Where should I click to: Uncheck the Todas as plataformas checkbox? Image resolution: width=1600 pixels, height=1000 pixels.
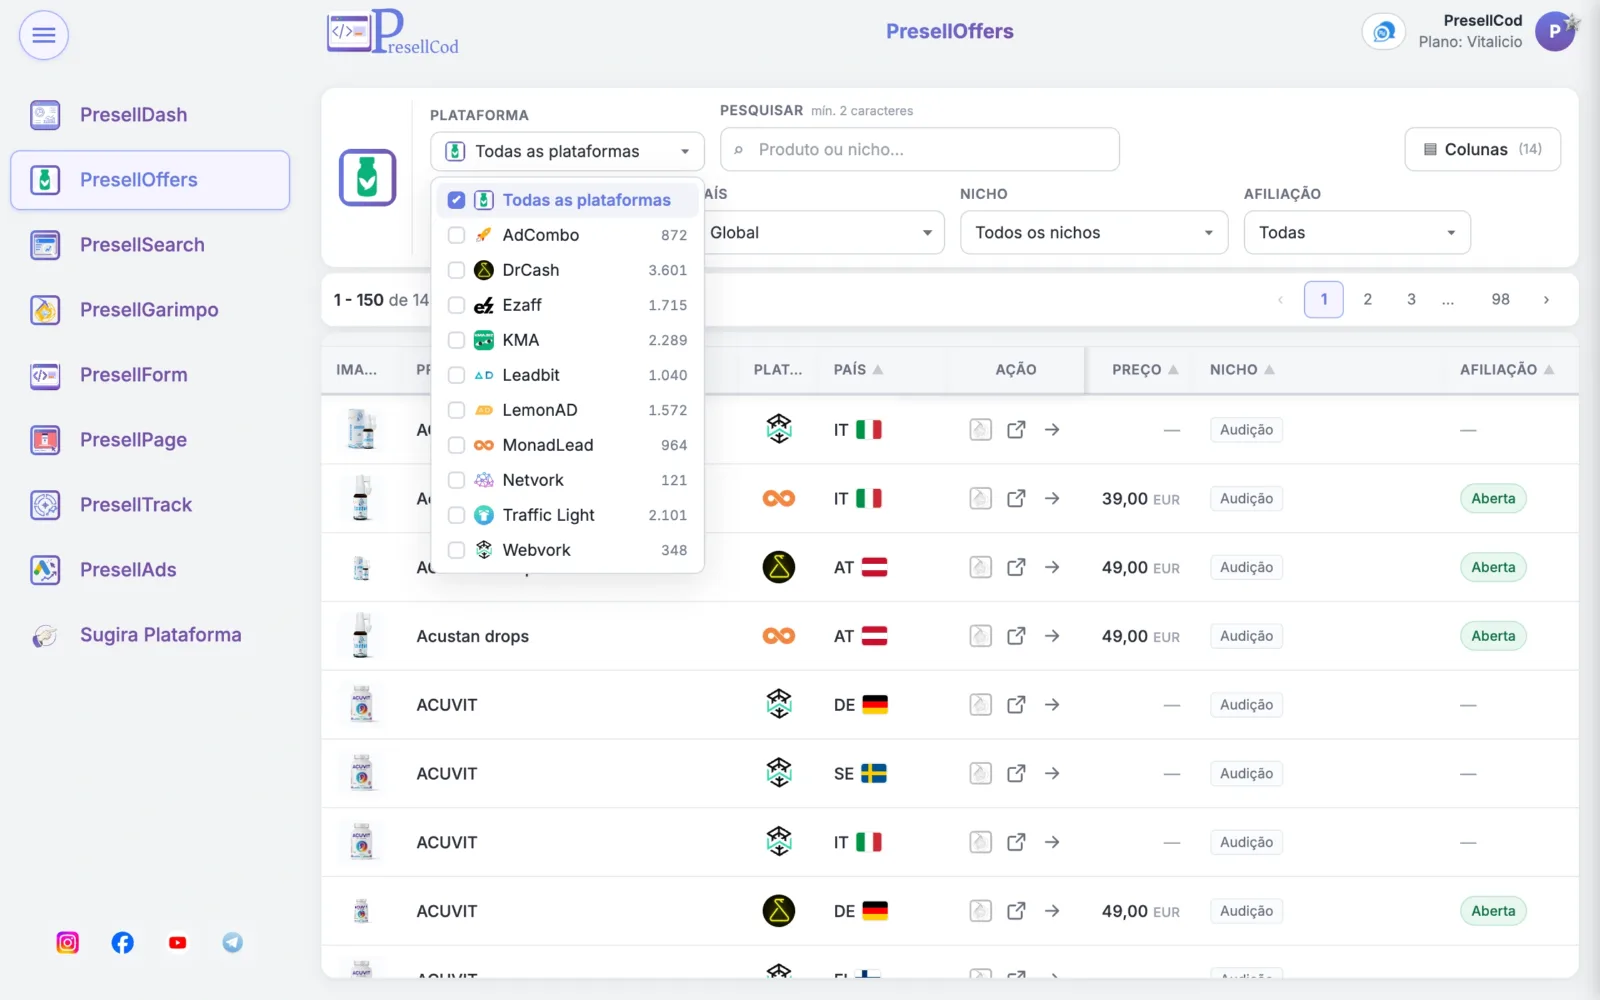pyautogui.click(x=456, y=200)
